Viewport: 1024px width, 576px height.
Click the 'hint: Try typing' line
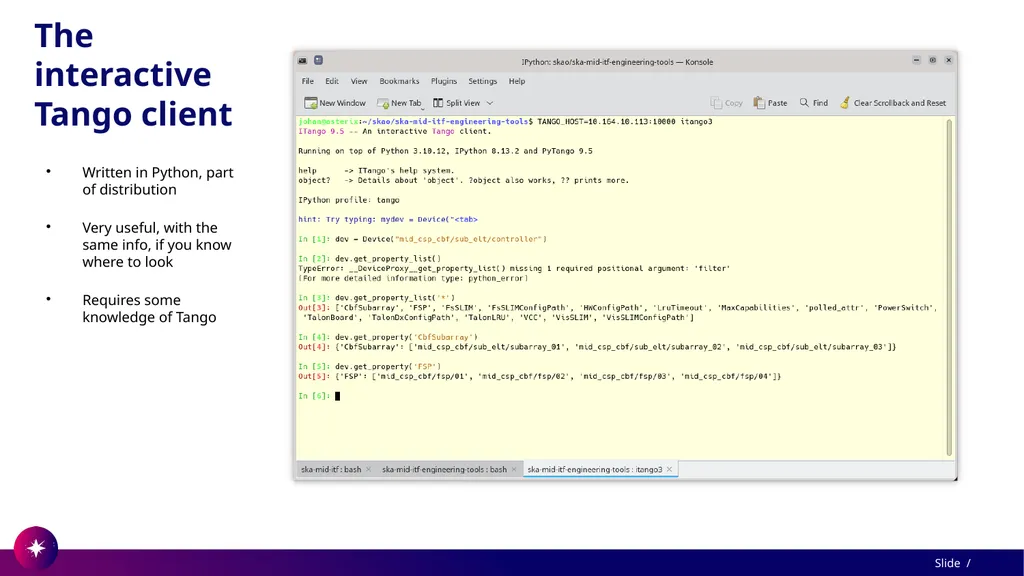click(388, 219)
